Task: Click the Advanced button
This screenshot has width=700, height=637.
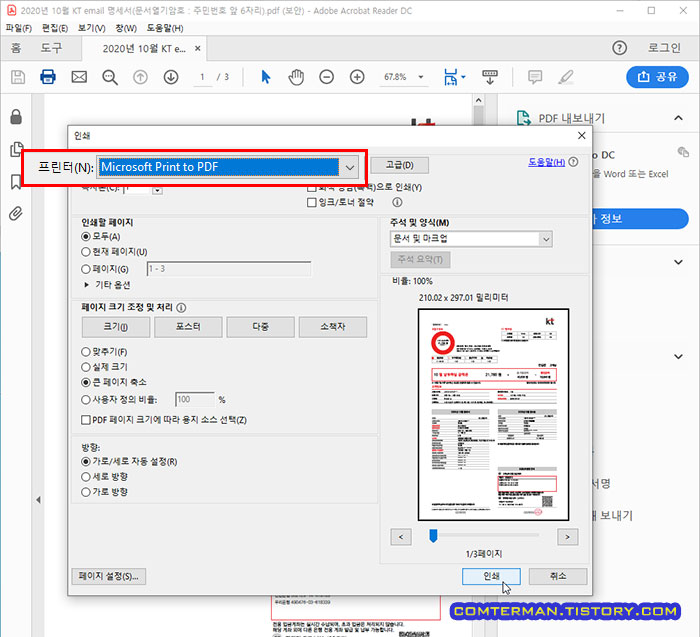Action: pos(400,165)
